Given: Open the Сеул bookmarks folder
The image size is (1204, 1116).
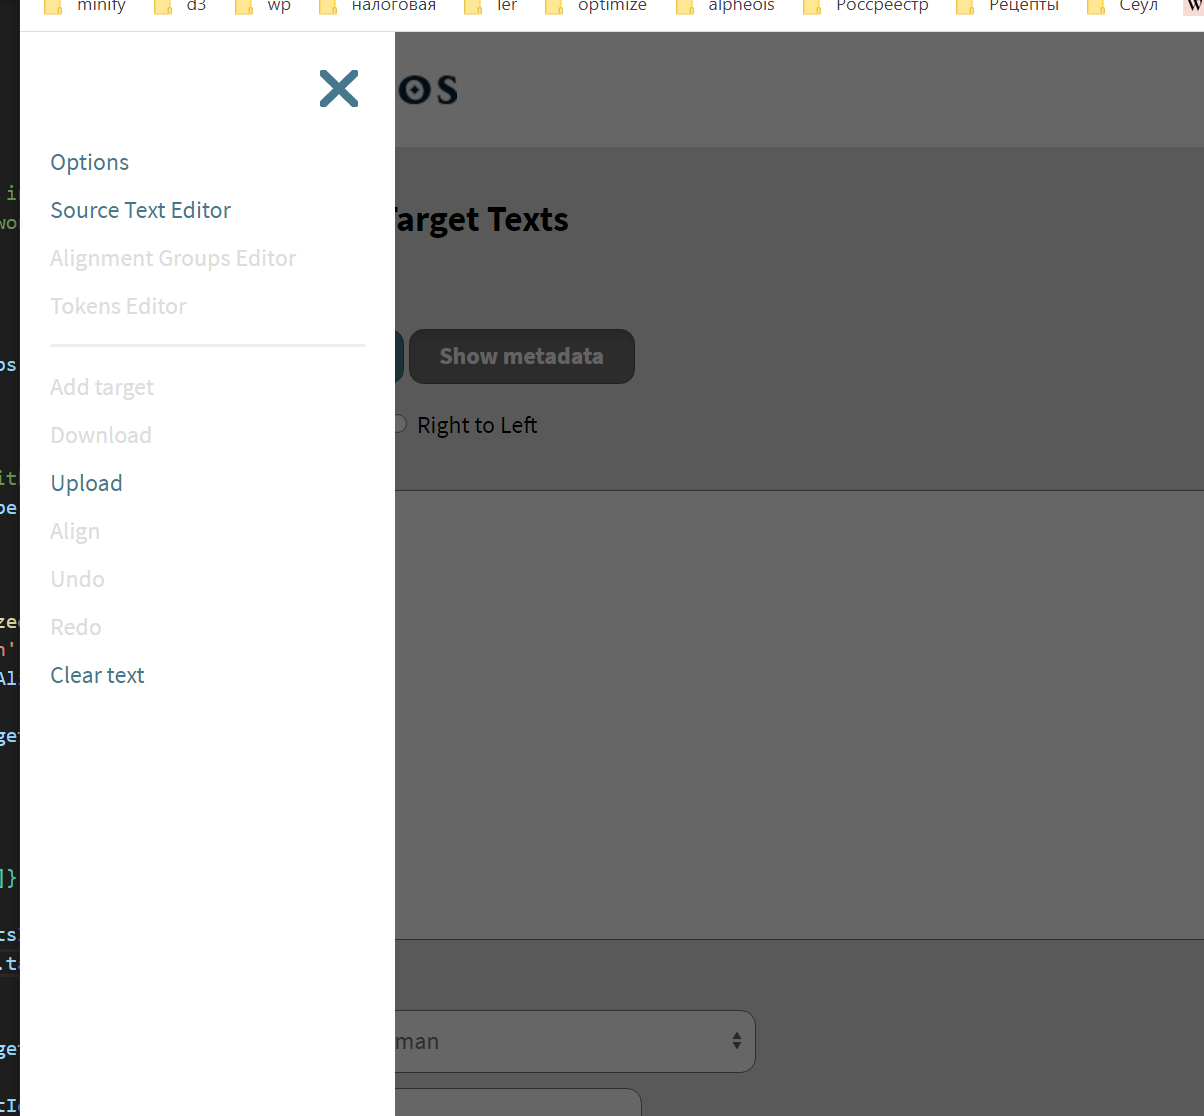Looking at the screenshot, I should coord(1135,7).
